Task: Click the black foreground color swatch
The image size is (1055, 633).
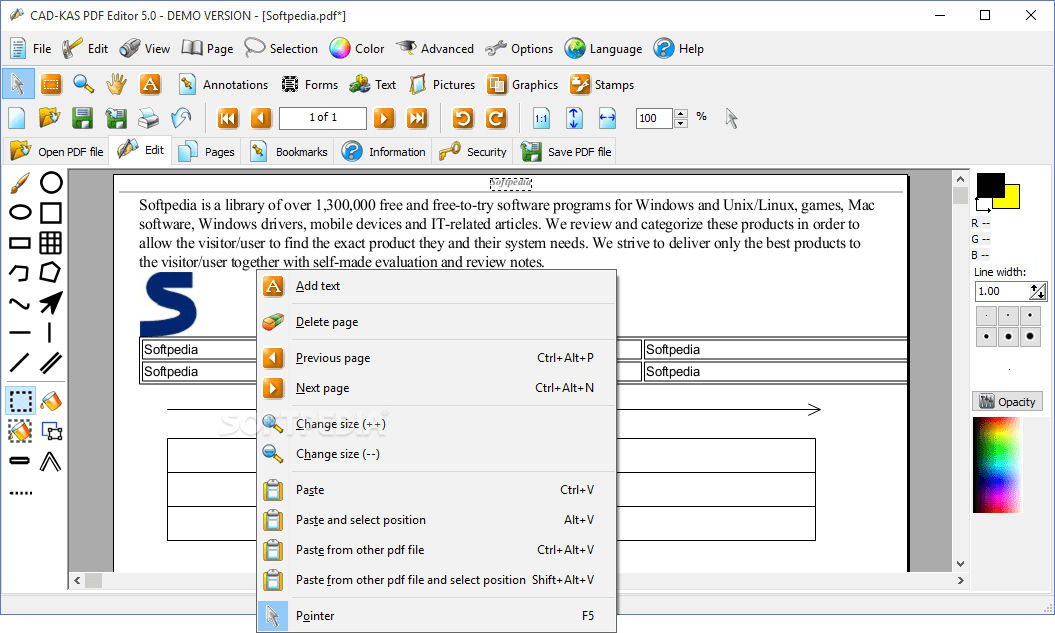Action: (990, 185)
